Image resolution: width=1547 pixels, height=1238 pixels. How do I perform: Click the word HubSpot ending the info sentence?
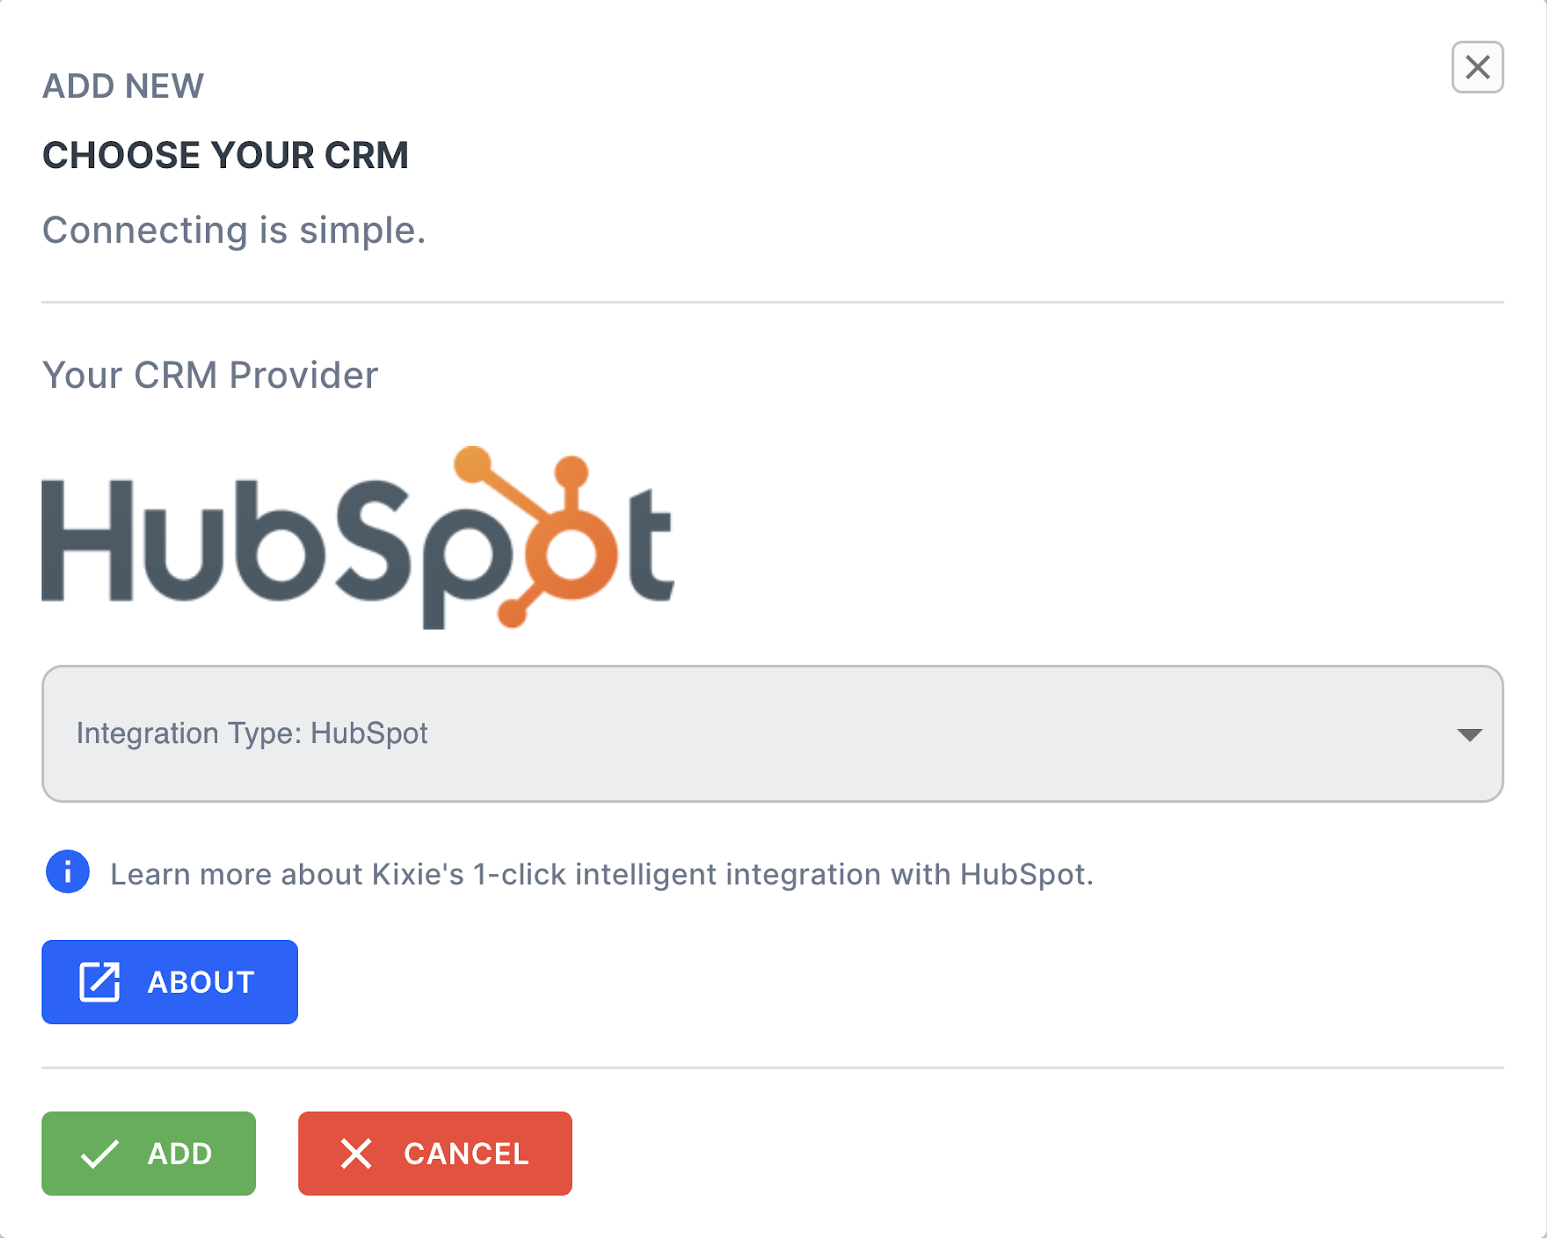(1023, 874)
